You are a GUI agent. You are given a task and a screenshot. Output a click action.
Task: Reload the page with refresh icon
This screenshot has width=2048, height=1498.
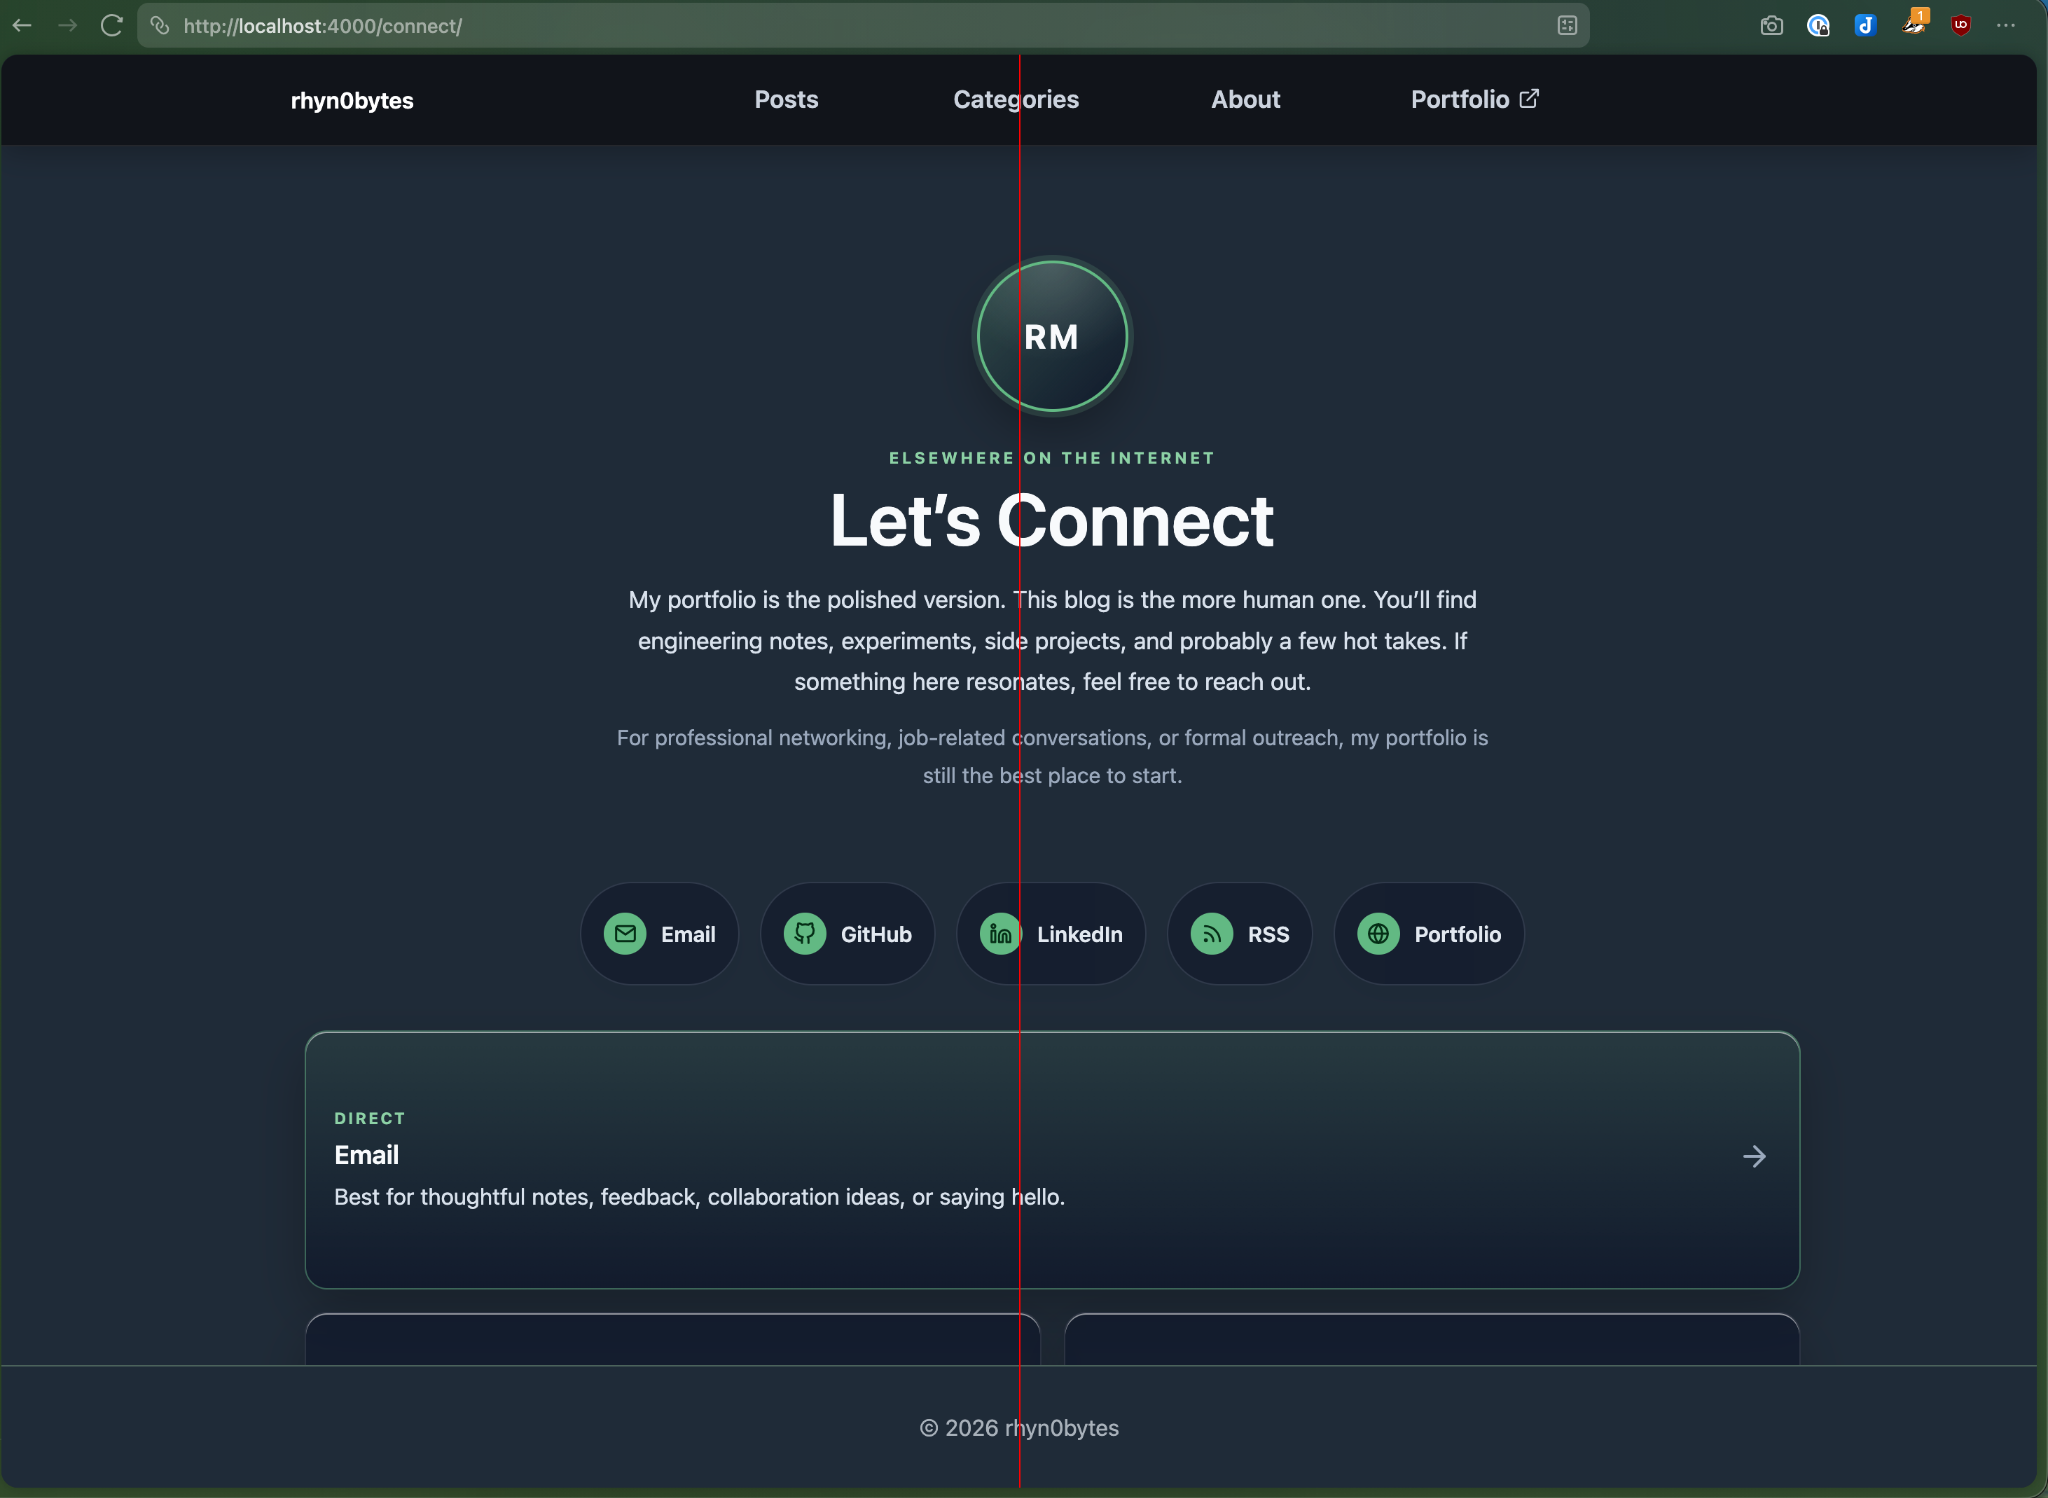[112, 26]
